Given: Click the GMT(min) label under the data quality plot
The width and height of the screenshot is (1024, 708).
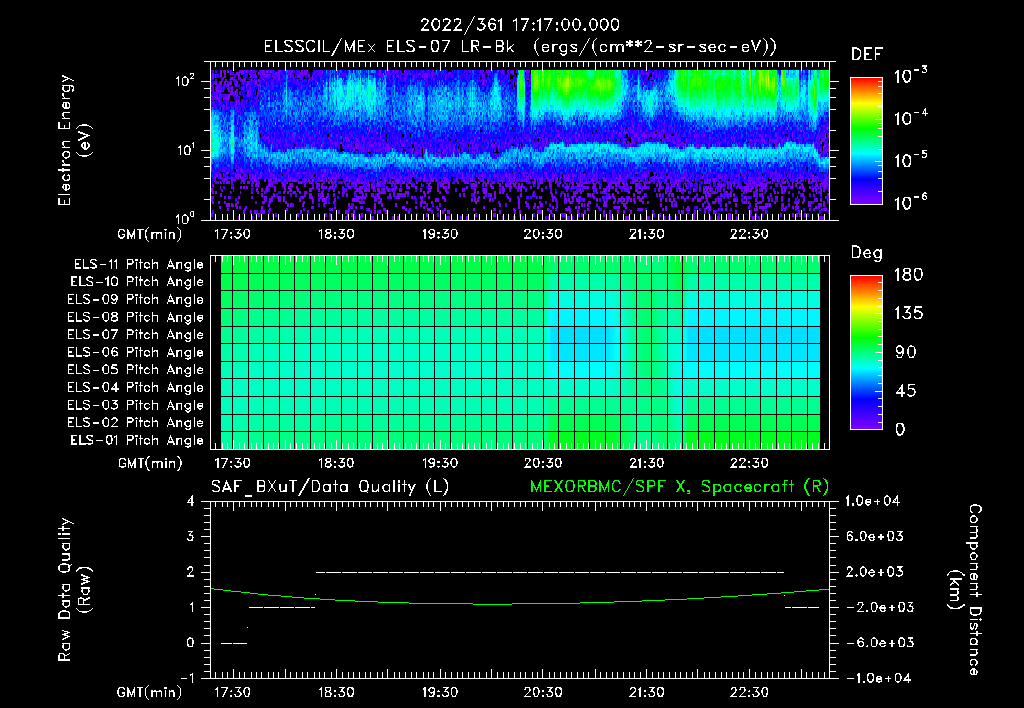Looking at the screenshot, I should coord(149,692).
